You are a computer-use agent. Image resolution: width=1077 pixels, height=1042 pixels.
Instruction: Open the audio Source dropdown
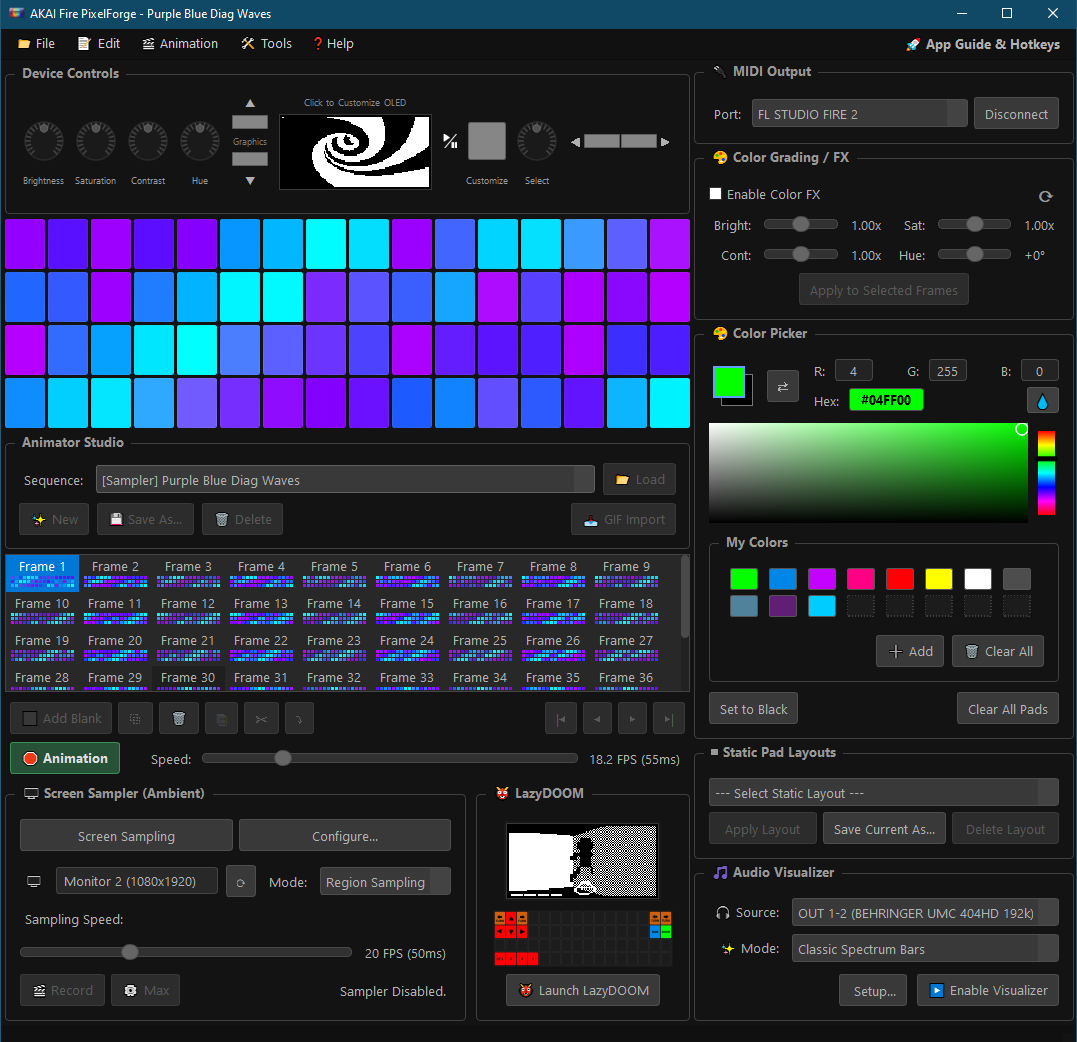(x=925, y=913)
